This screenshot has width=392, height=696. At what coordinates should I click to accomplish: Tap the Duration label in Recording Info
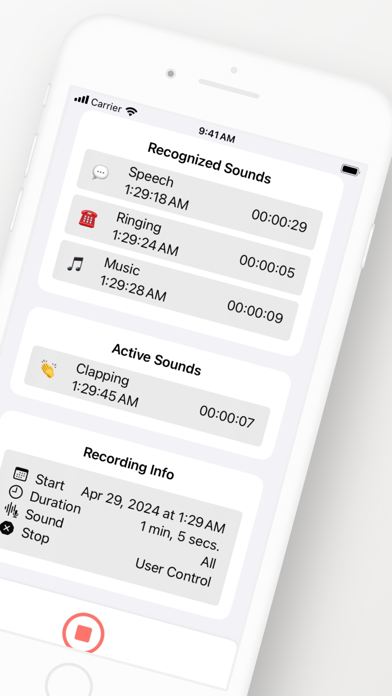pos(55,502)
